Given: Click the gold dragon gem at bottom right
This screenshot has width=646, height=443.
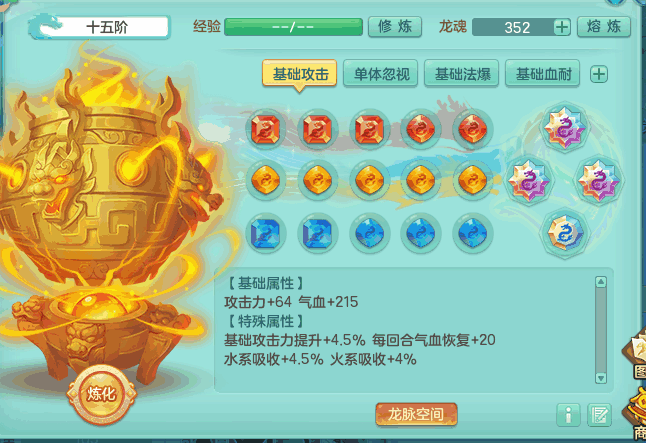Looking at the screenshot, I should click(x=565, y=233).
